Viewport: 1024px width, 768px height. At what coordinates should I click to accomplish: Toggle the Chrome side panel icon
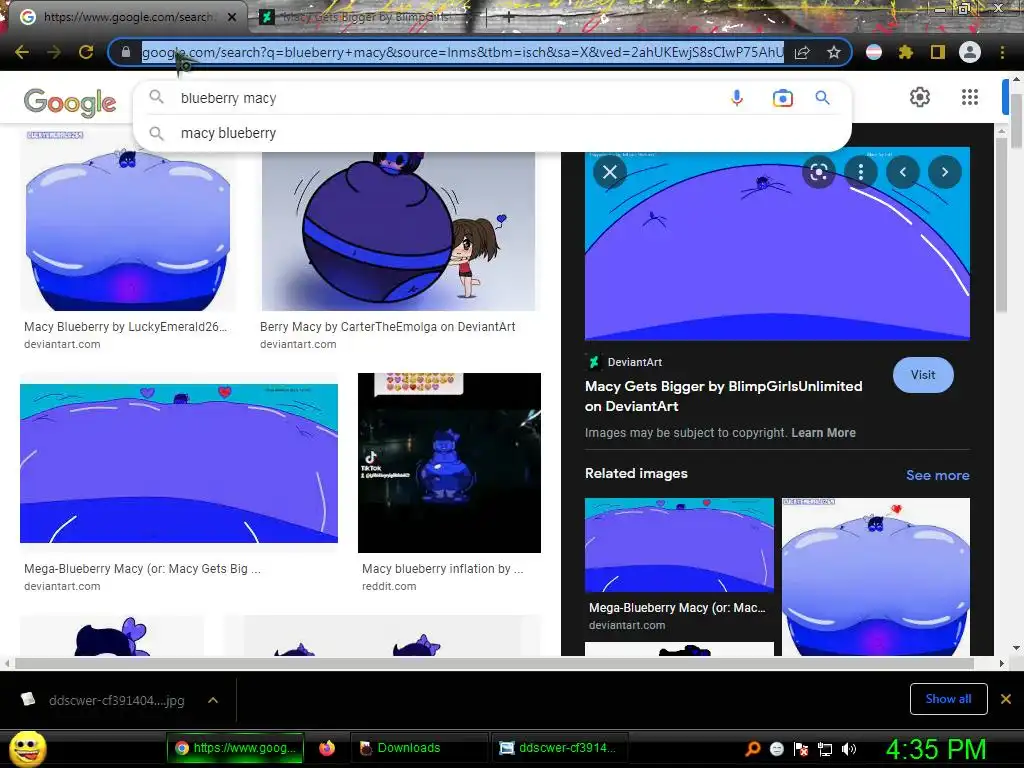click(x=938, y=52)
